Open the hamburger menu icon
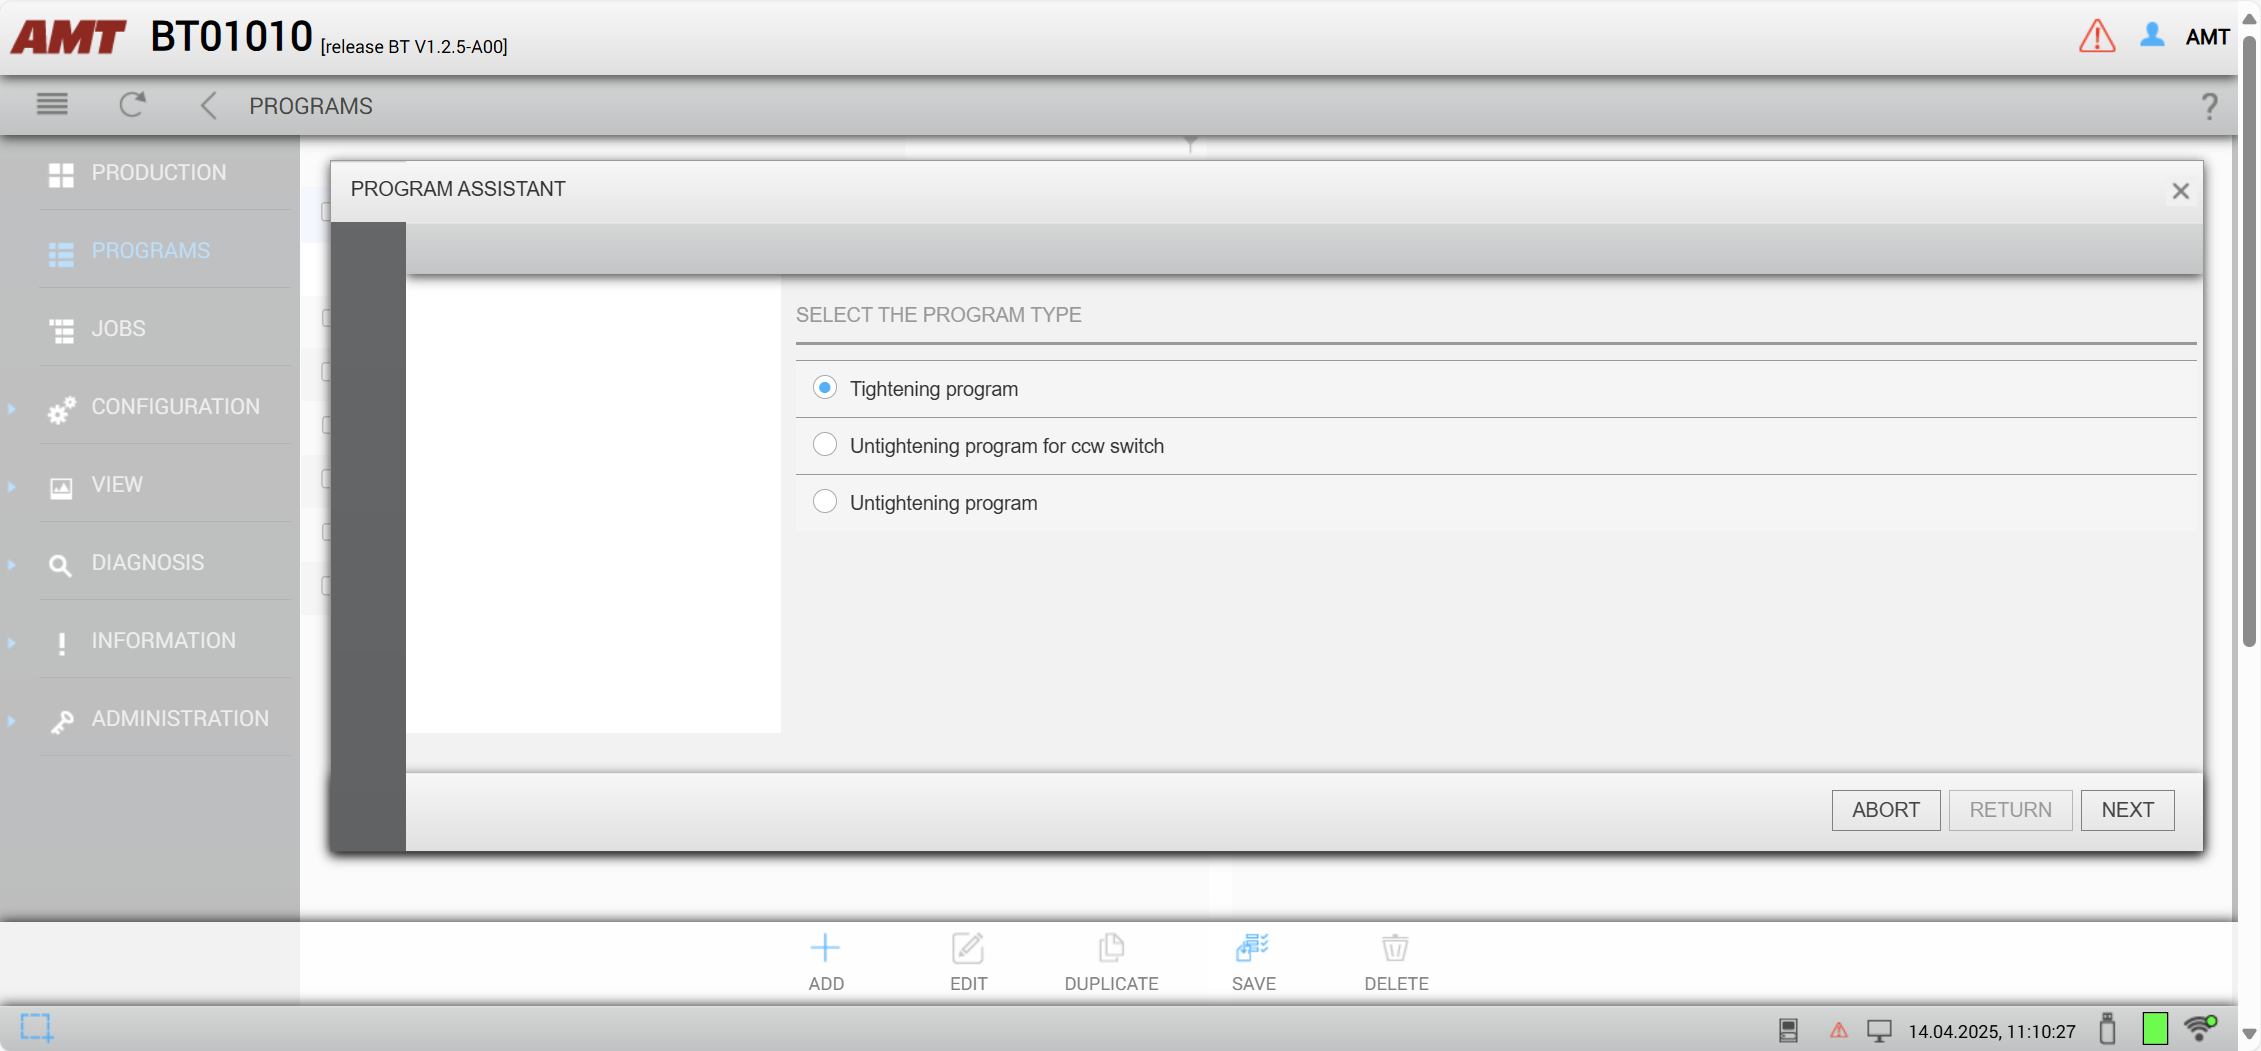Screen dimensions: 2261x1051 tap(52, 104)
